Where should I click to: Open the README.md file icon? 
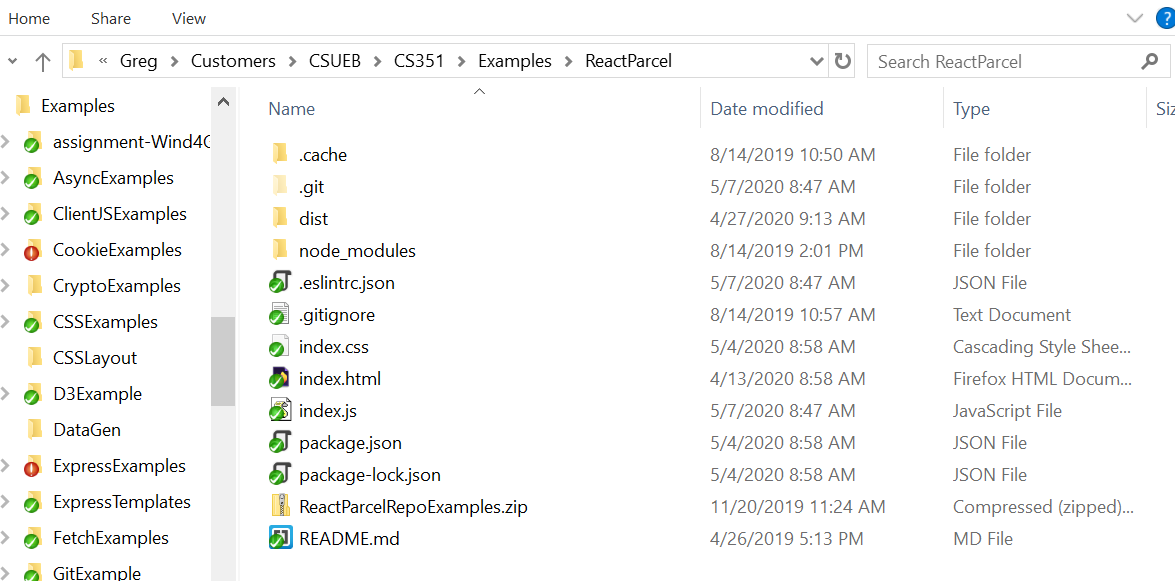(x=279, y=538)
